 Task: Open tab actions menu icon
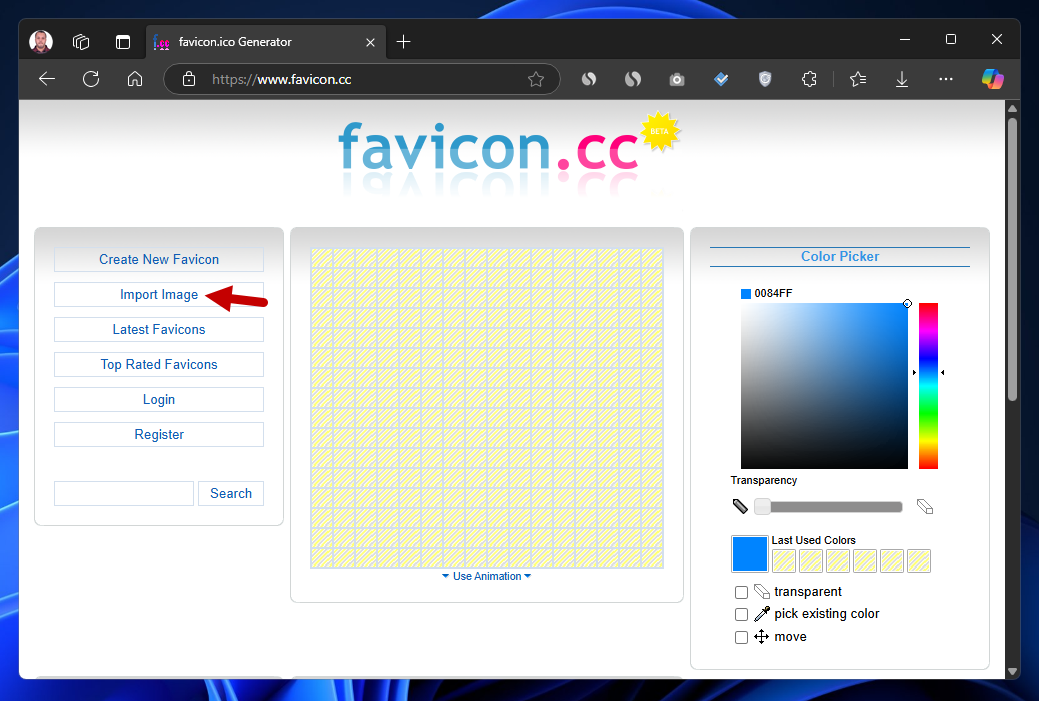coord(123,42)
